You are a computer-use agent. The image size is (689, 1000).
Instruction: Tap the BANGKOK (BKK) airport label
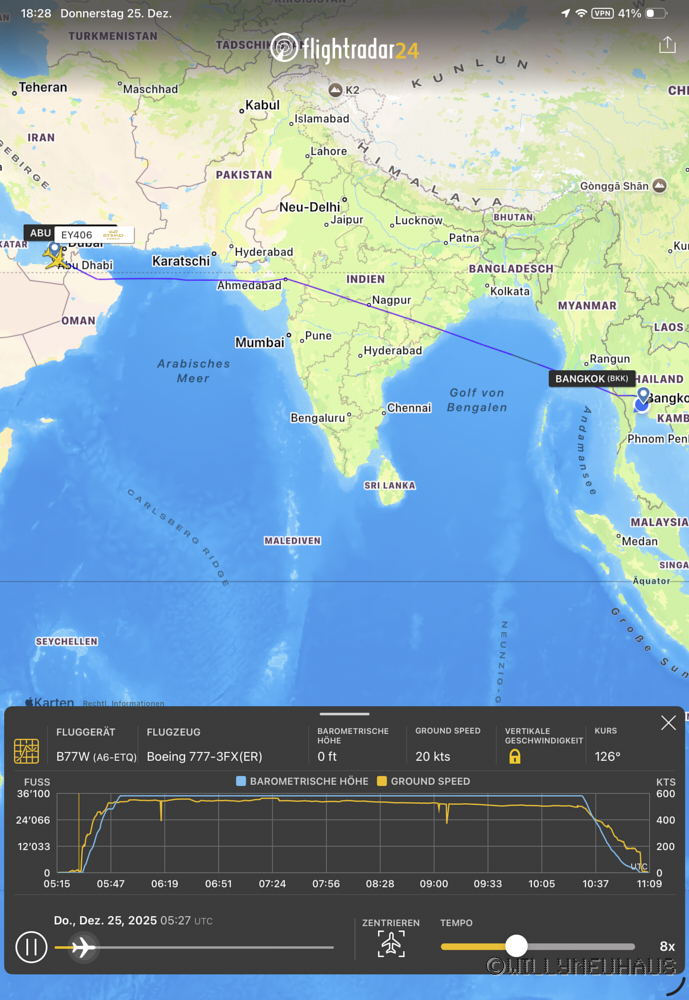591,379
